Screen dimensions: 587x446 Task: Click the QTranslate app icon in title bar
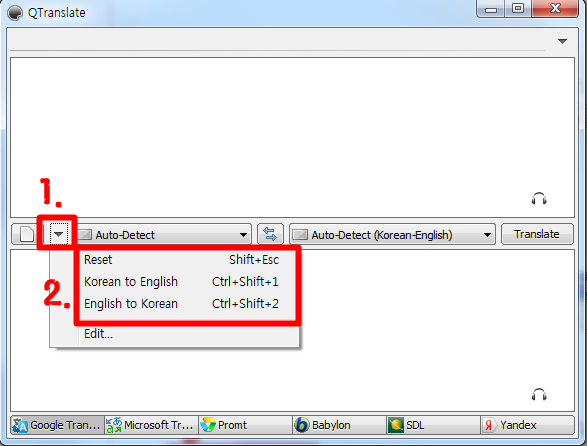[15, 13]
